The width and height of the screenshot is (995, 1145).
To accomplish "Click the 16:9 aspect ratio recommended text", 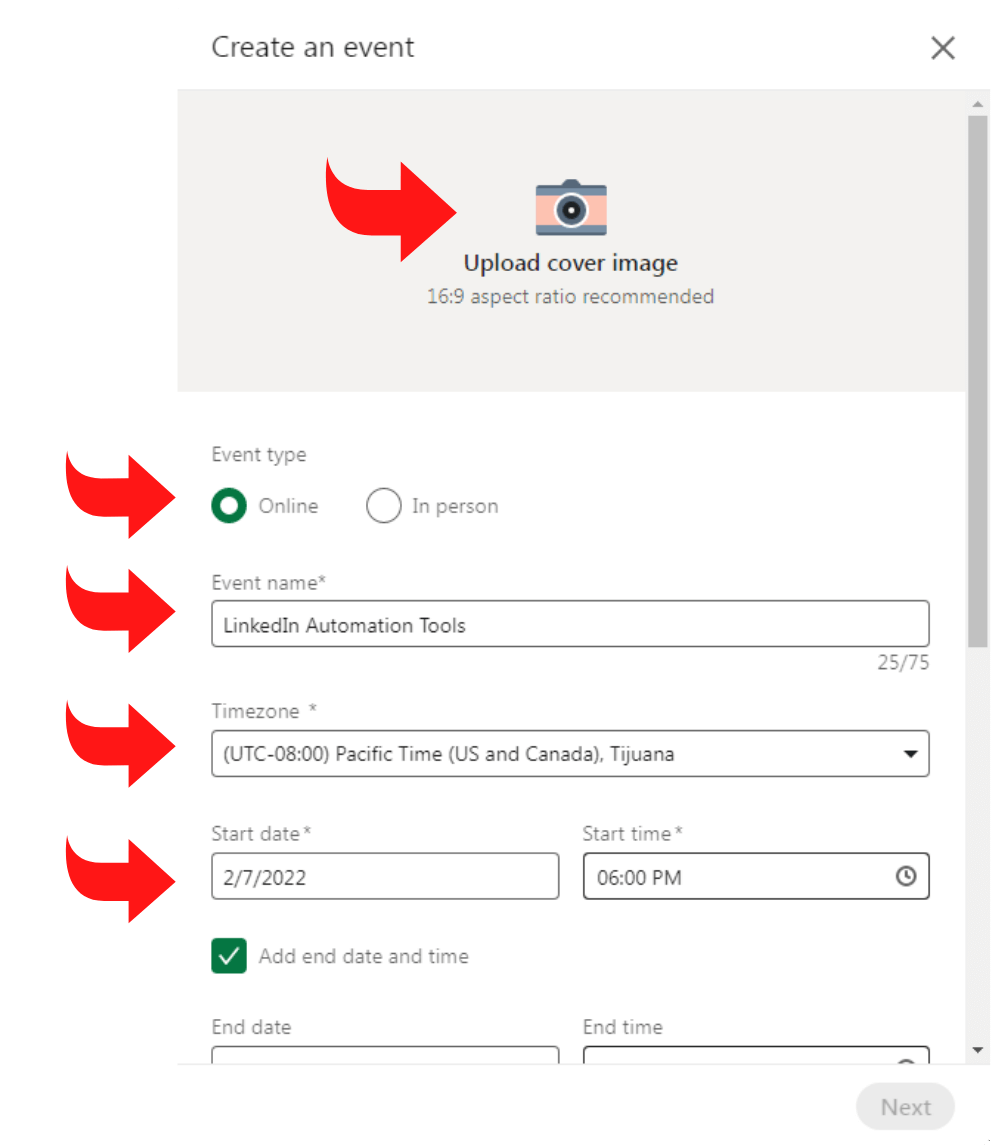I will (x=570, y=296).
